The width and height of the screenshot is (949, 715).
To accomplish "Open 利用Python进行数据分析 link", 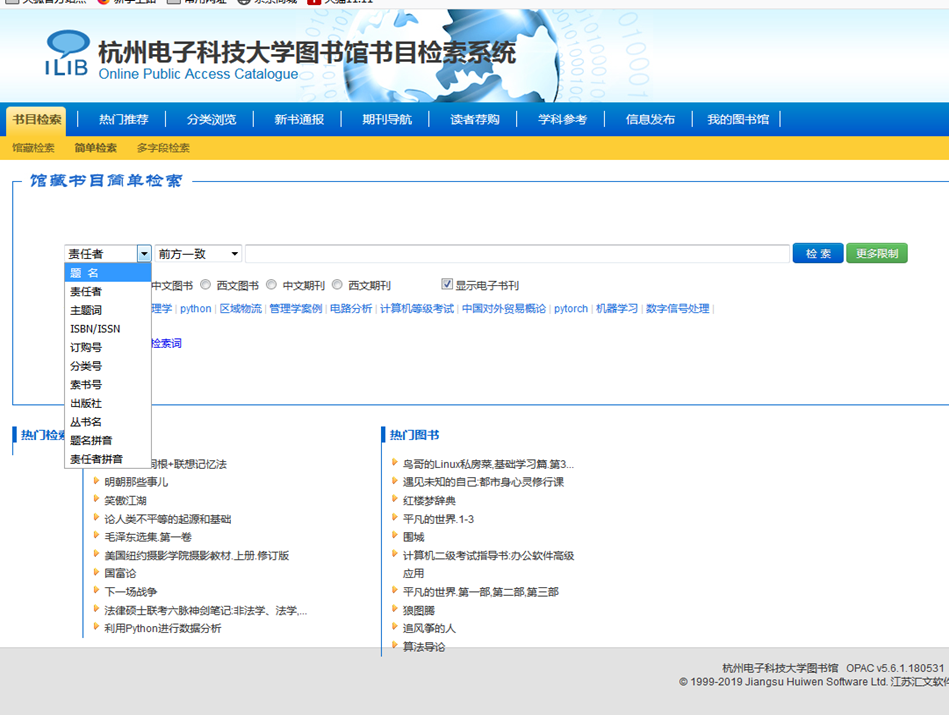I will (163, 628).
